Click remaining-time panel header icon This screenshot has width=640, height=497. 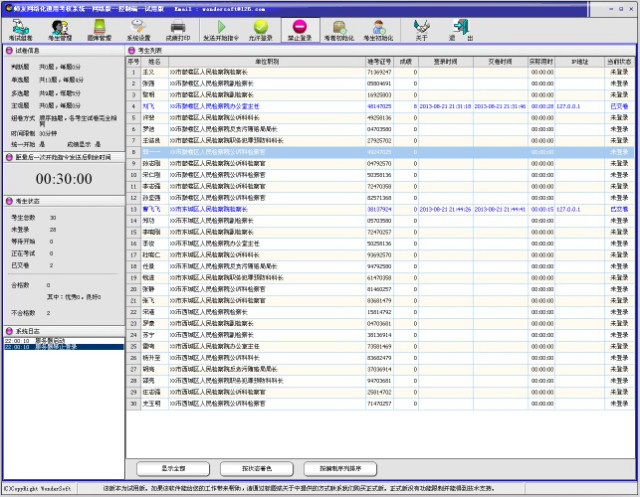click(x=9, y=157)
